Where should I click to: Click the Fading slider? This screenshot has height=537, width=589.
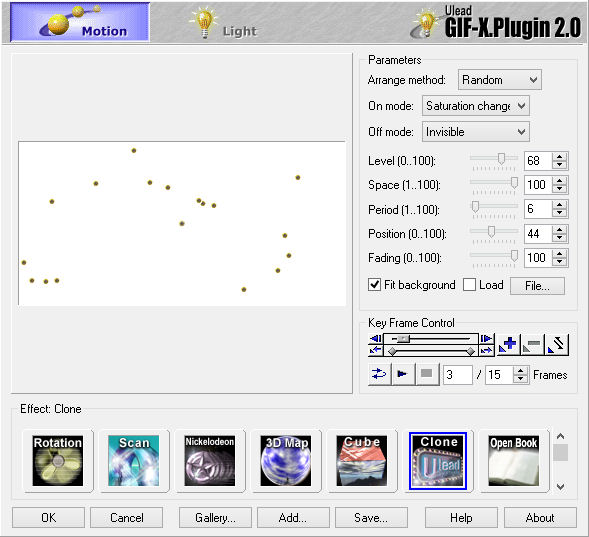coord(494,256)
